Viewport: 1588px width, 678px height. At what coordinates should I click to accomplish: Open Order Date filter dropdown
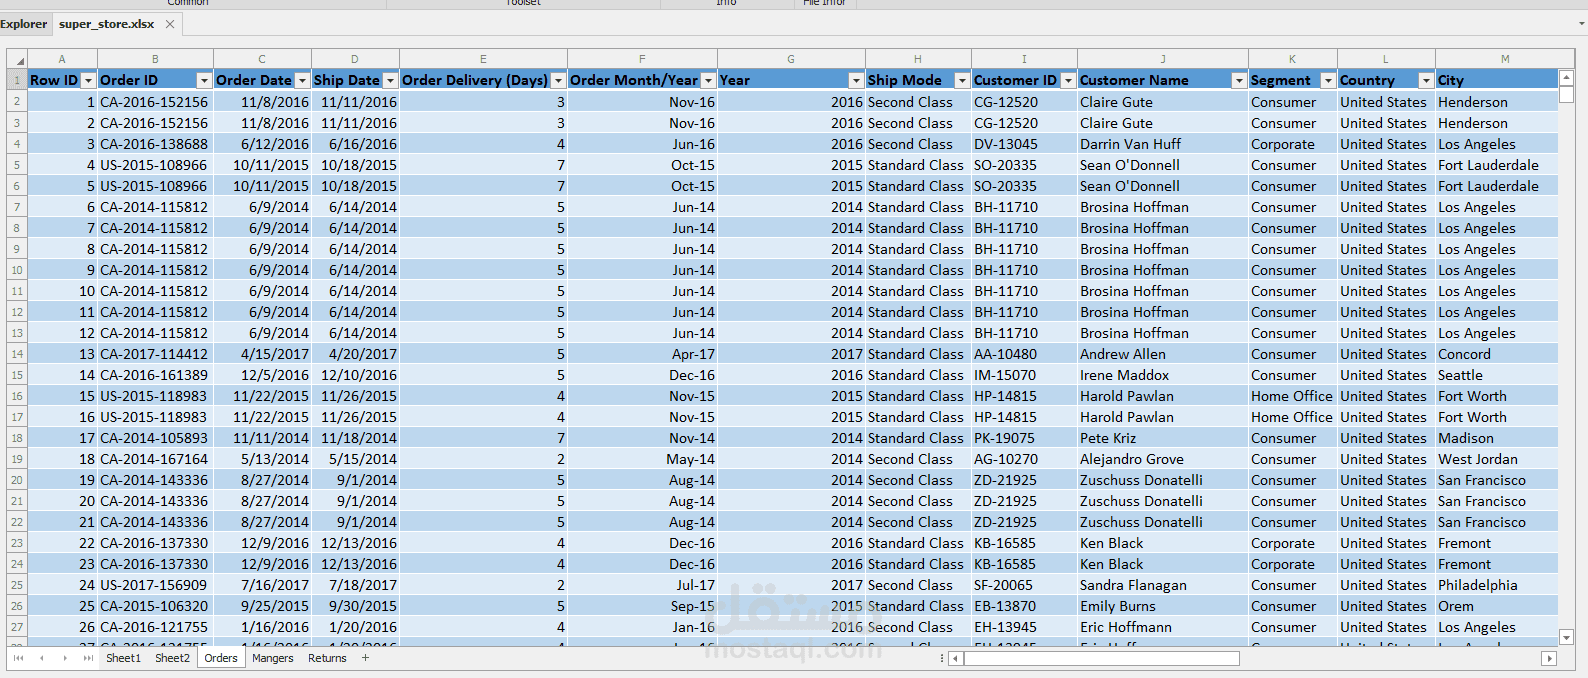click(x=302, y=80)
